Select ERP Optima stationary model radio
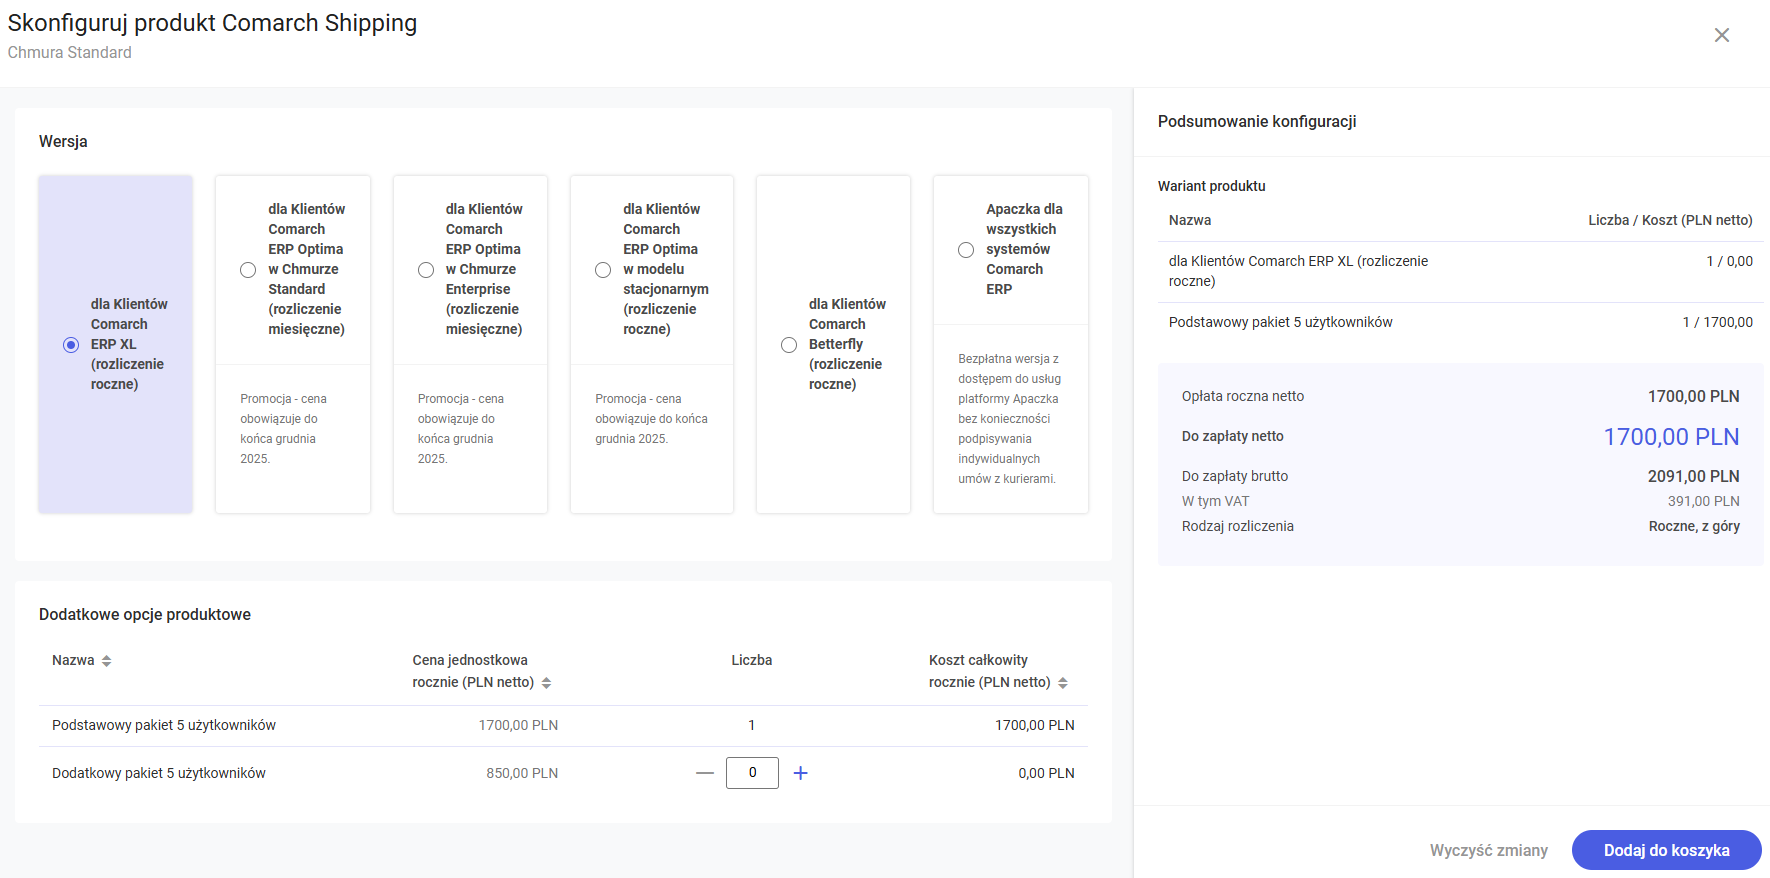 click(x=603, y=270)
